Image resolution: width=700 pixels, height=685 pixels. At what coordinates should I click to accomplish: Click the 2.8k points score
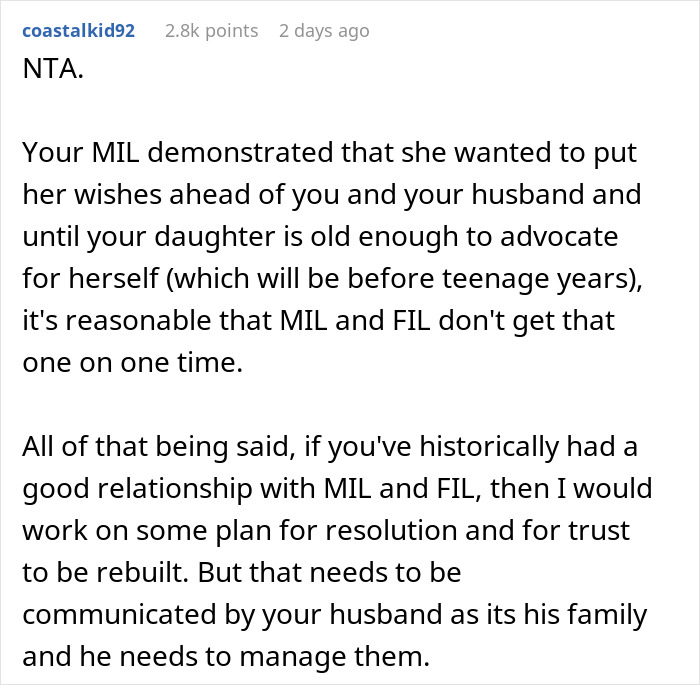point(211,31)
